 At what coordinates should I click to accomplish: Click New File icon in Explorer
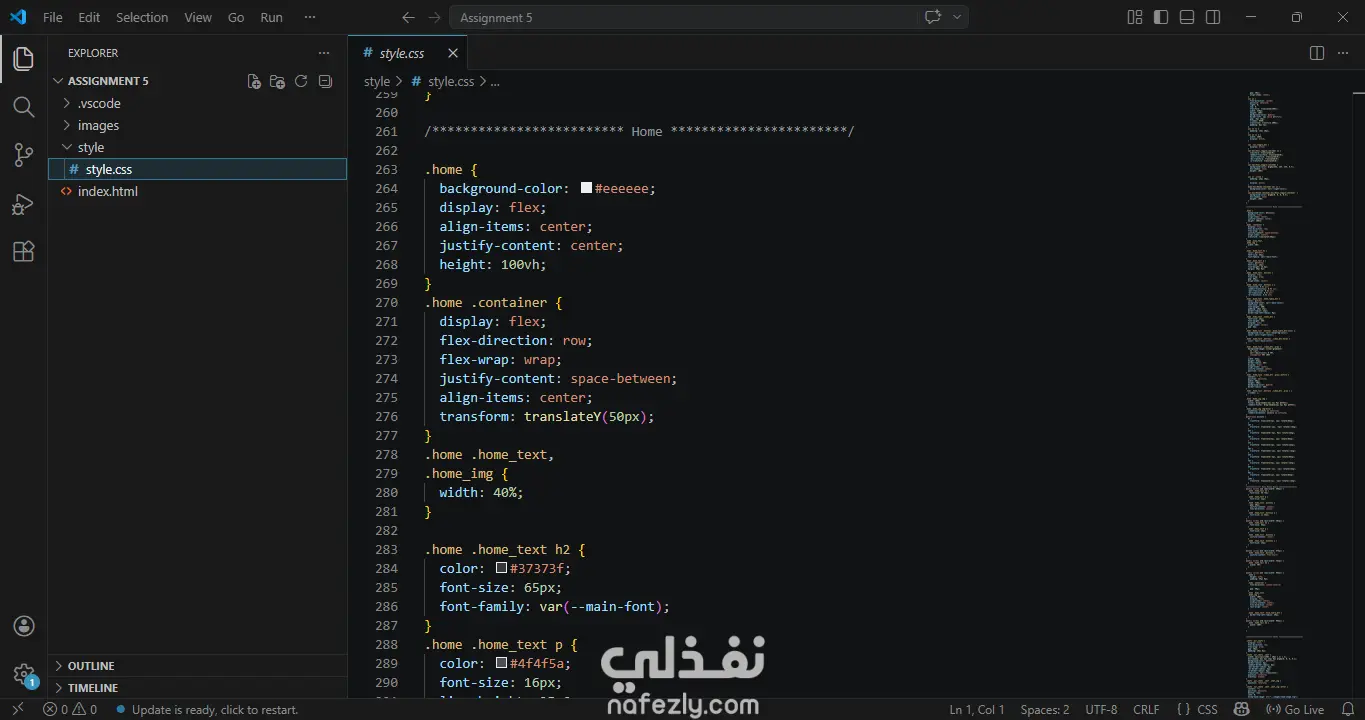pyautogui.click(x=254, y=81)
